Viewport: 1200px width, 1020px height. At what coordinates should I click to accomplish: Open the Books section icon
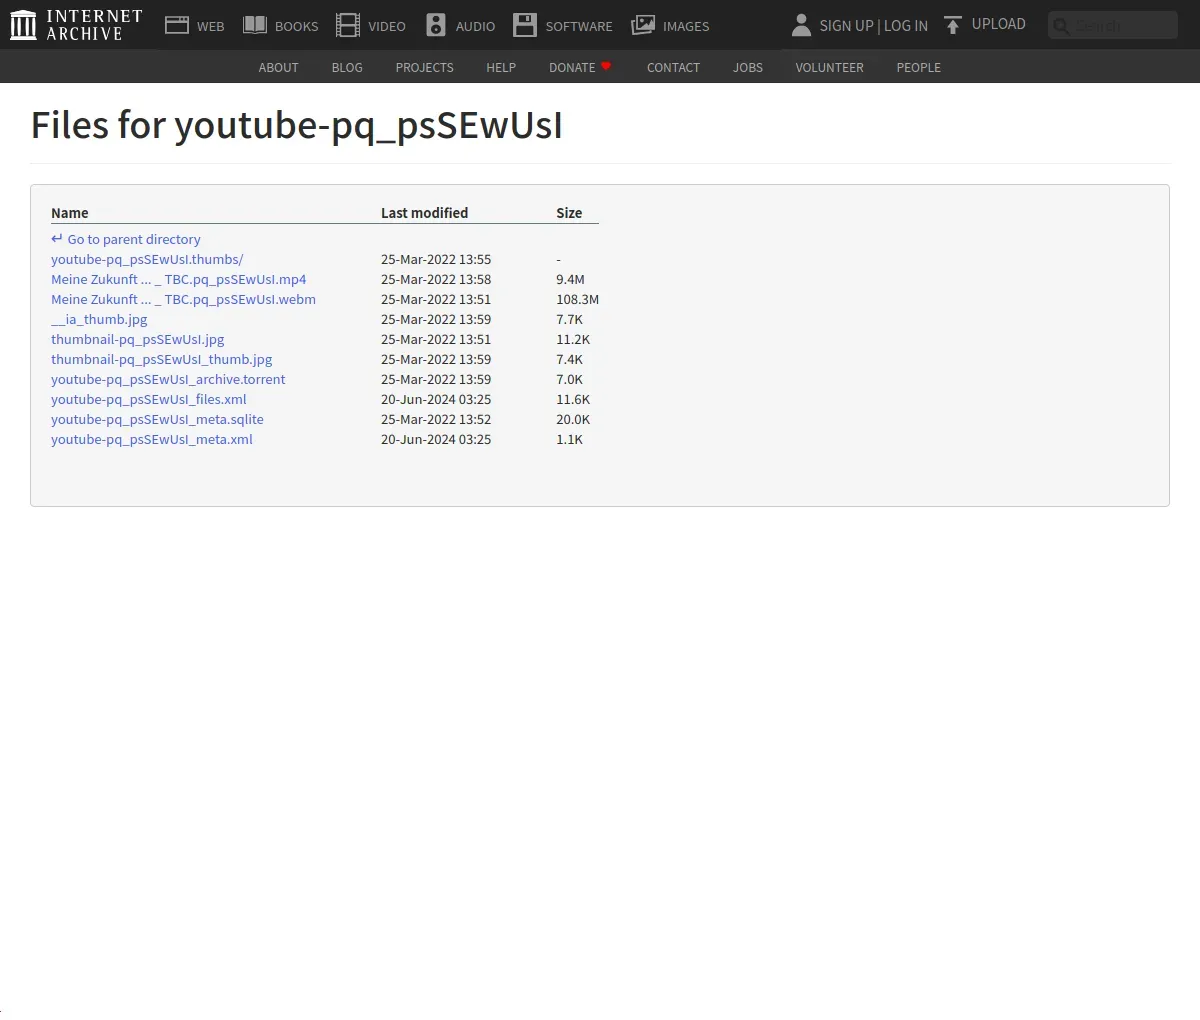[255, 25]
